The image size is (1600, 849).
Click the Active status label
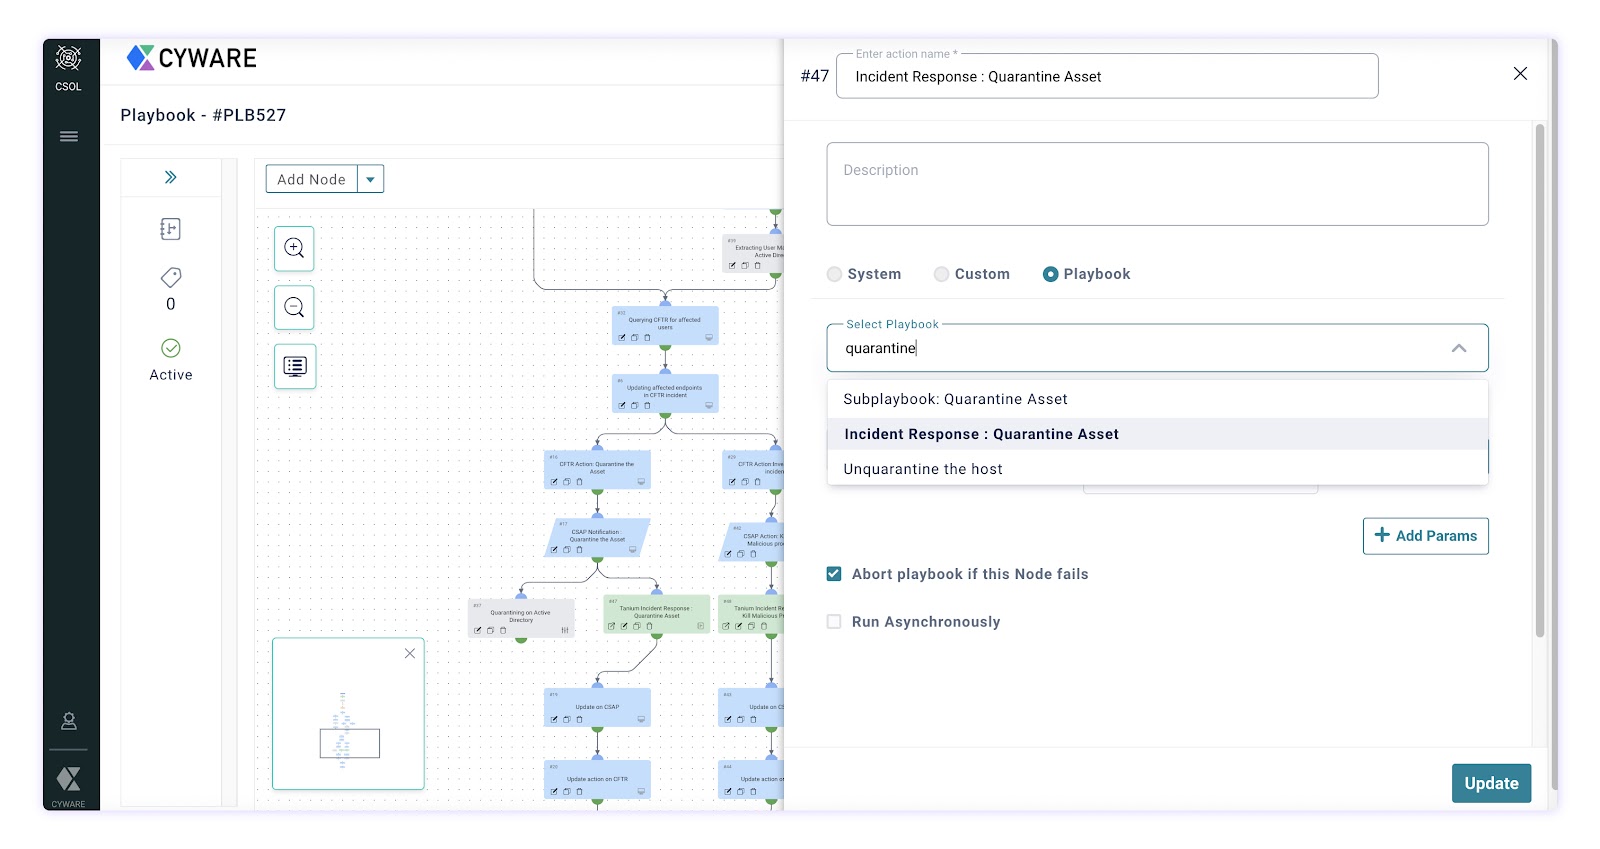[x=171, y=375]
